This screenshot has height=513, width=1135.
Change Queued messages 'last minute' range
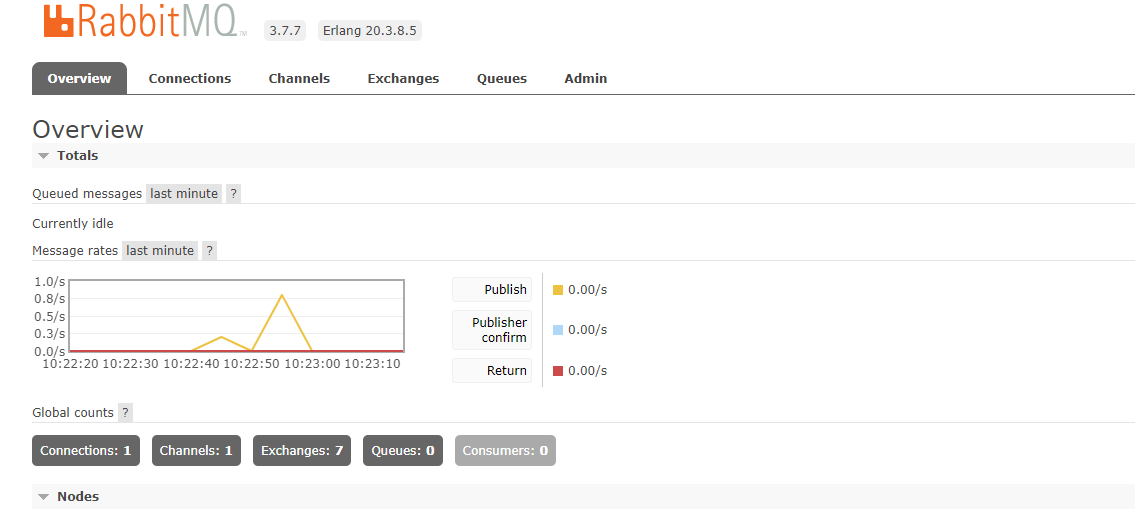coord(184,193)
